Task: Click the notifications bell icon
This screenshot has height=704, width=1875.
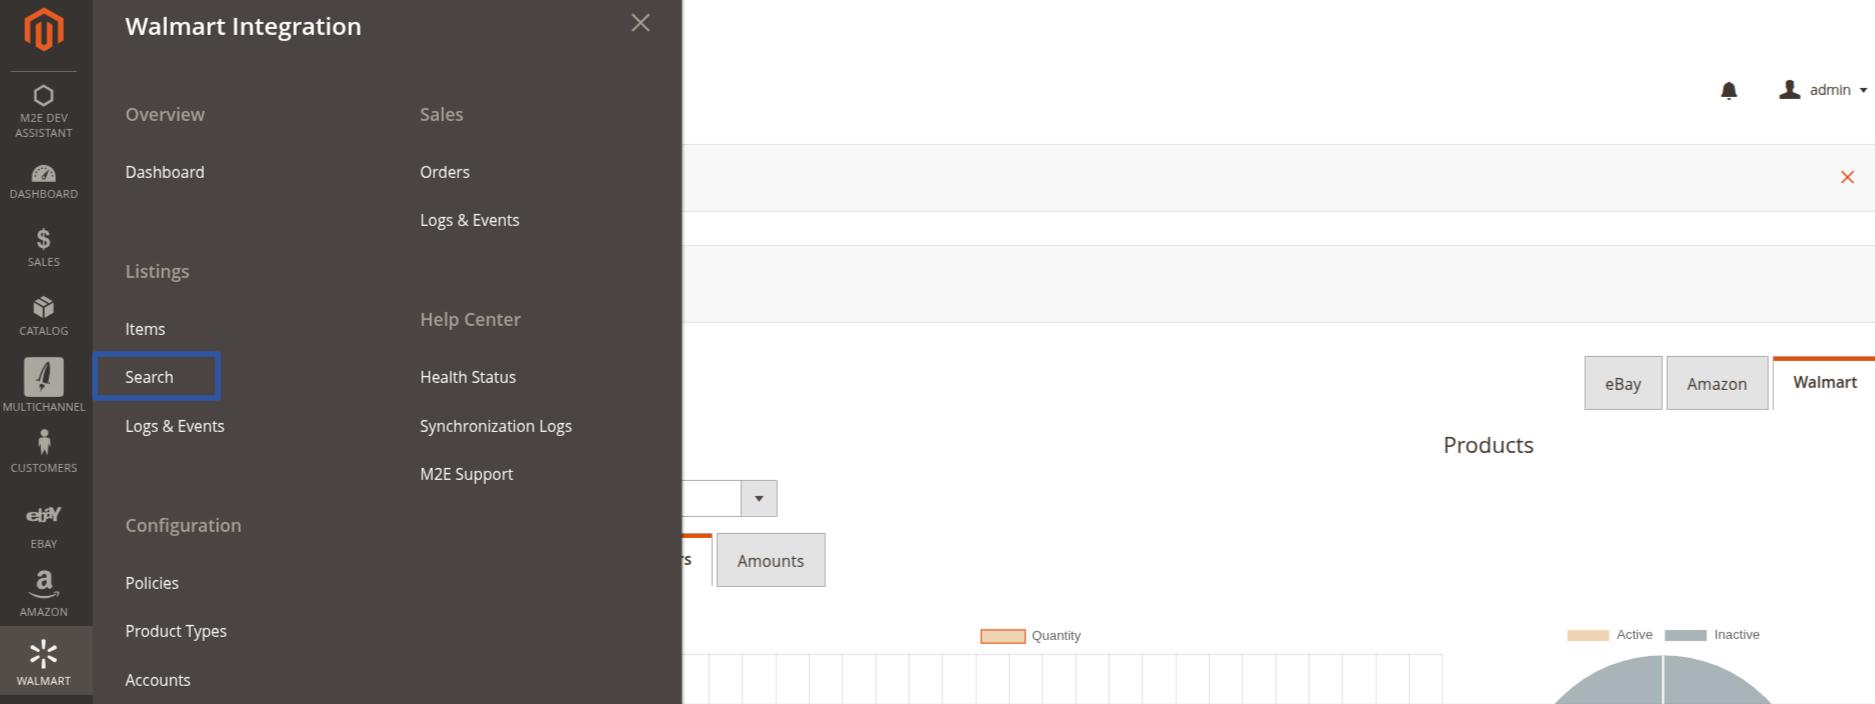Action: coord(1728,91)
